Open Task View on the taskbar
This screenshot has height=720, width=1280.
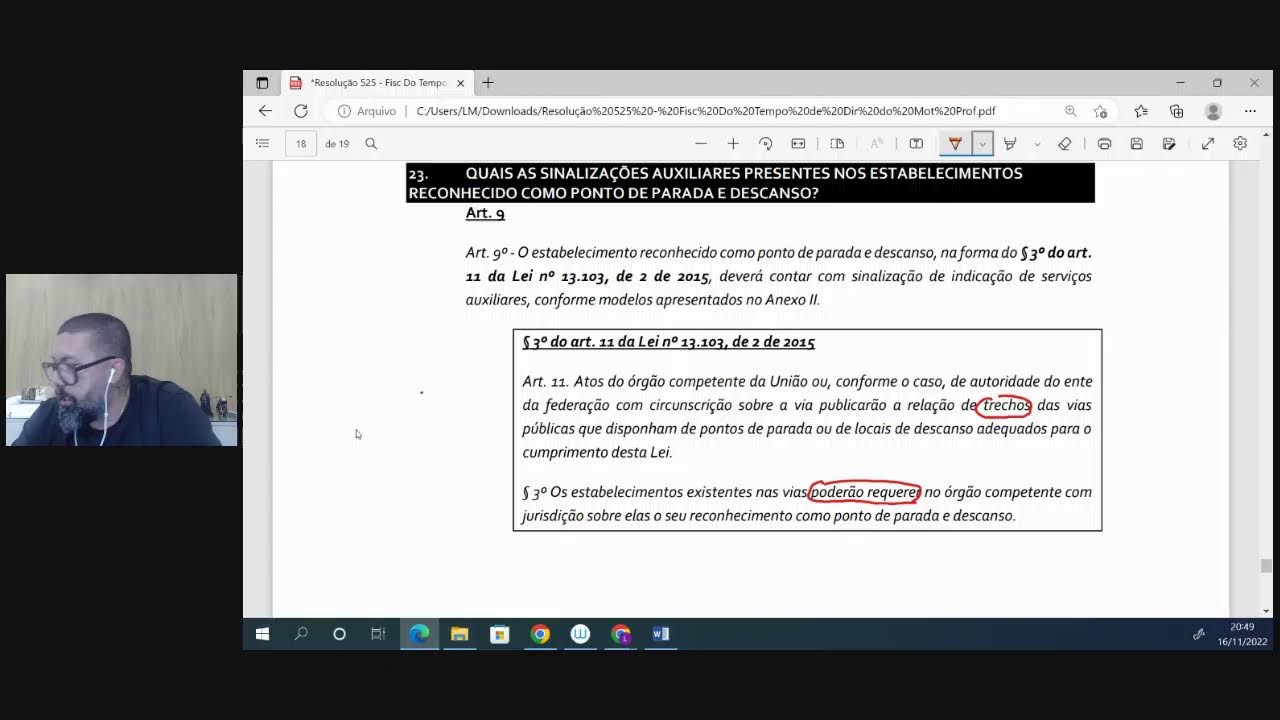[378, 634]
